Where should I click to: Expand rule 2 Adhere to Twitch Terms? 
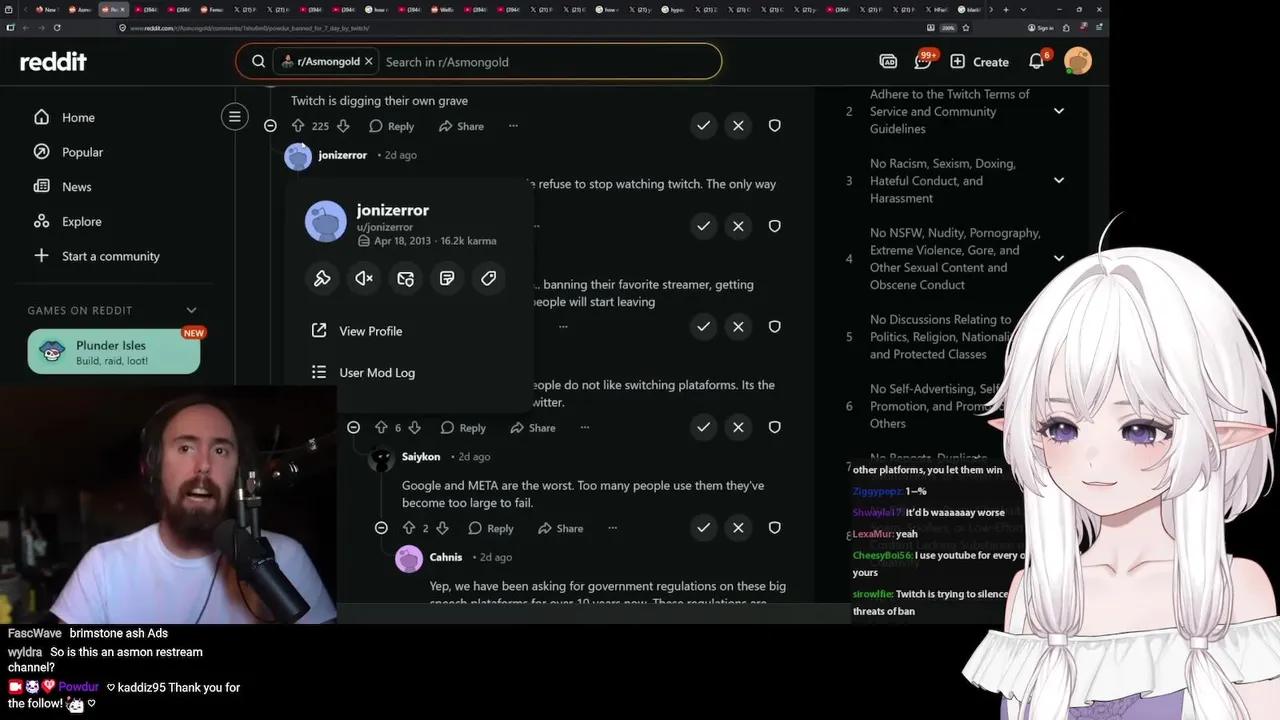pos(1058,111)
